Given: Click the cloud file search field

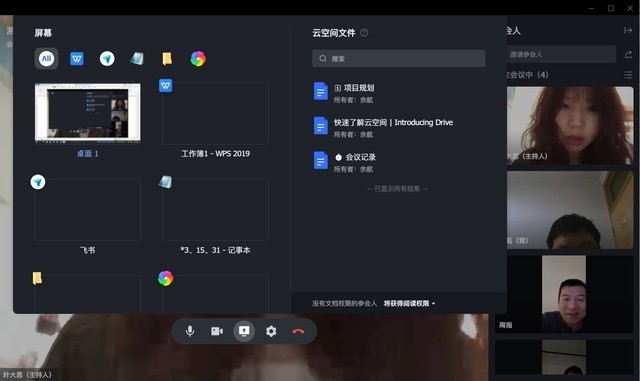Looking at the screenshot, I should 399,58.
